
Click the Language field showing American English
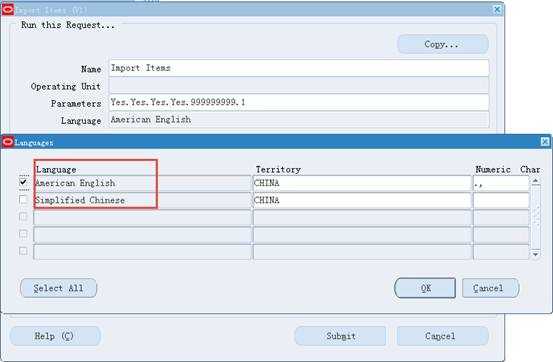[x=299, y=120]
